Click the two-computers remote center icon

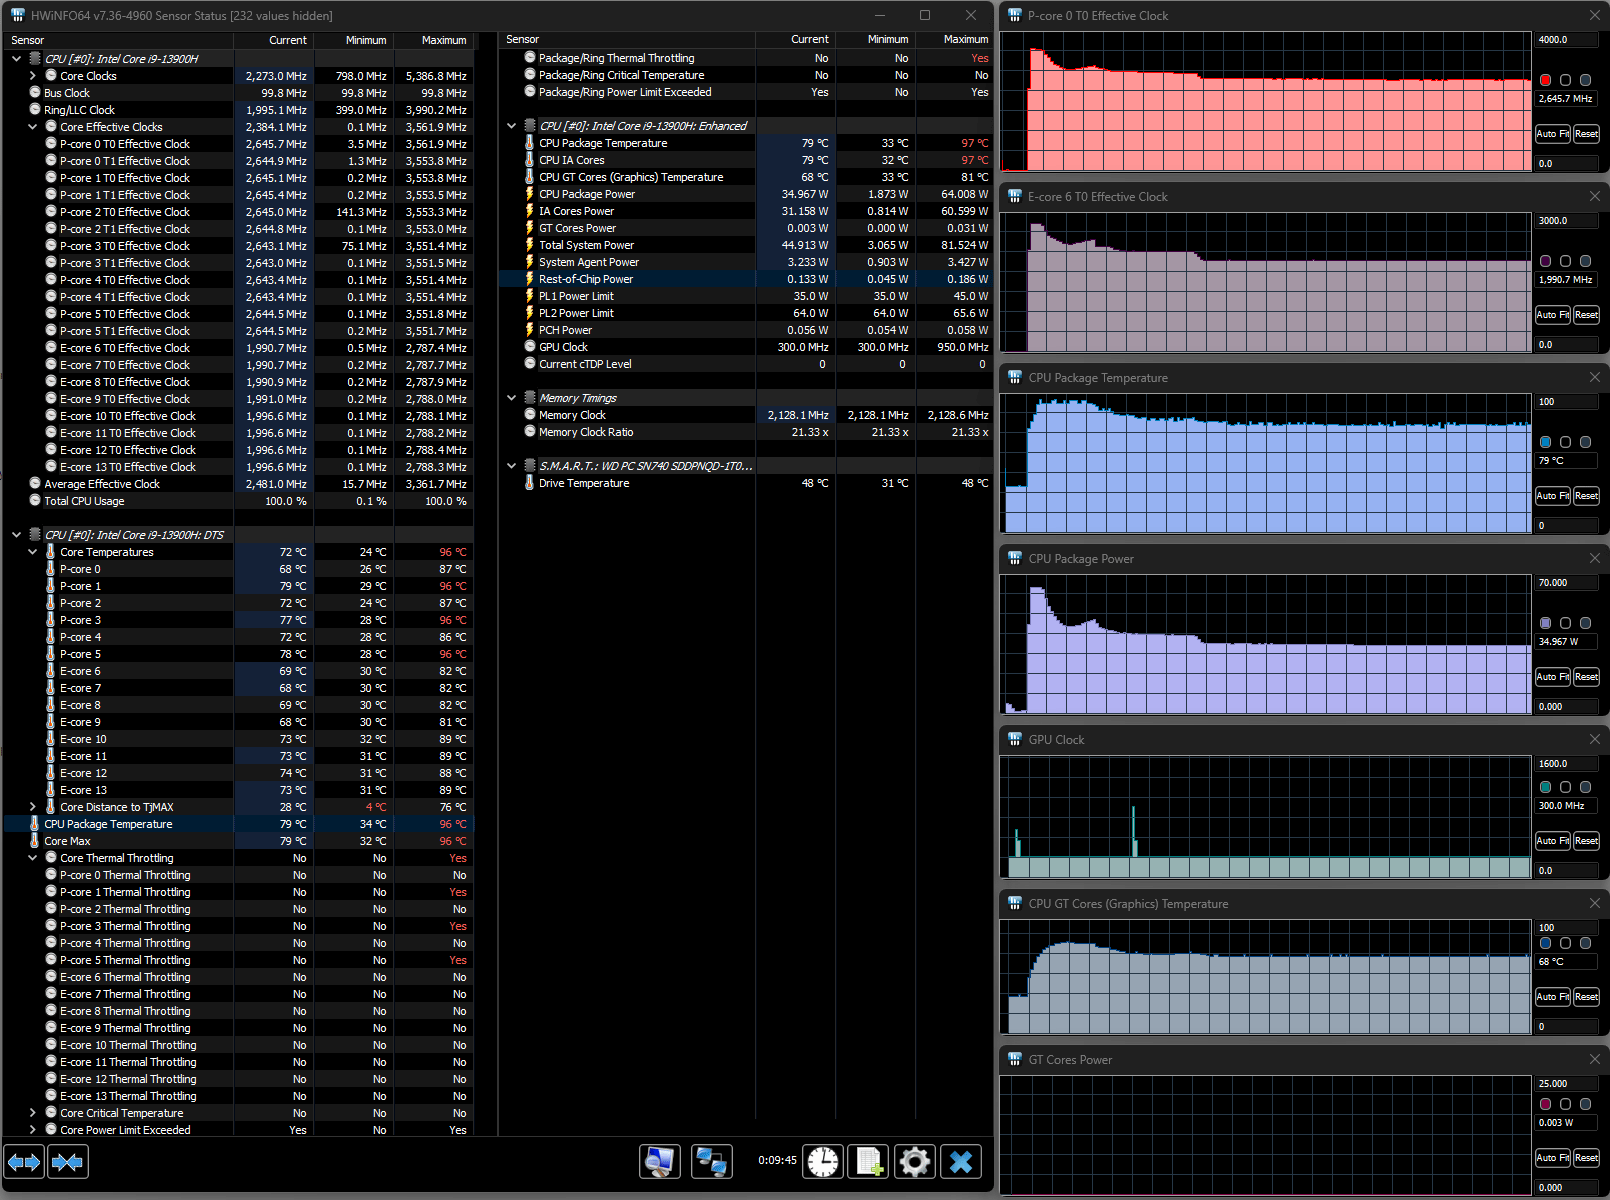pos(711,1162)
